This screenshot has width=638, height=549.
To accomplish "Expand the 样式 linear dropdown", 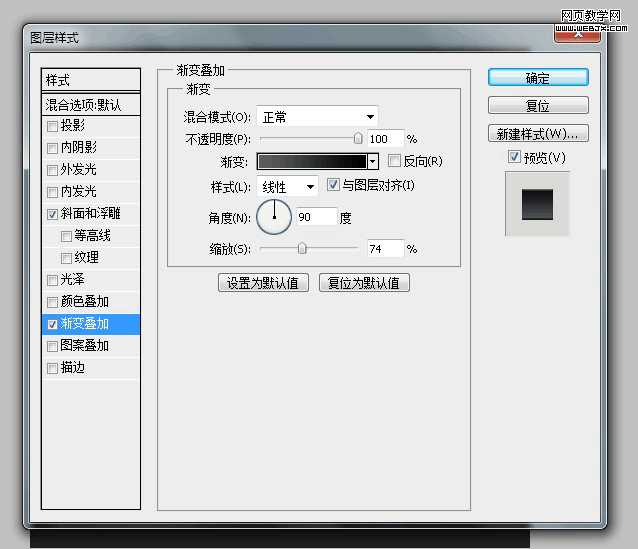I will tap(288, 187).
